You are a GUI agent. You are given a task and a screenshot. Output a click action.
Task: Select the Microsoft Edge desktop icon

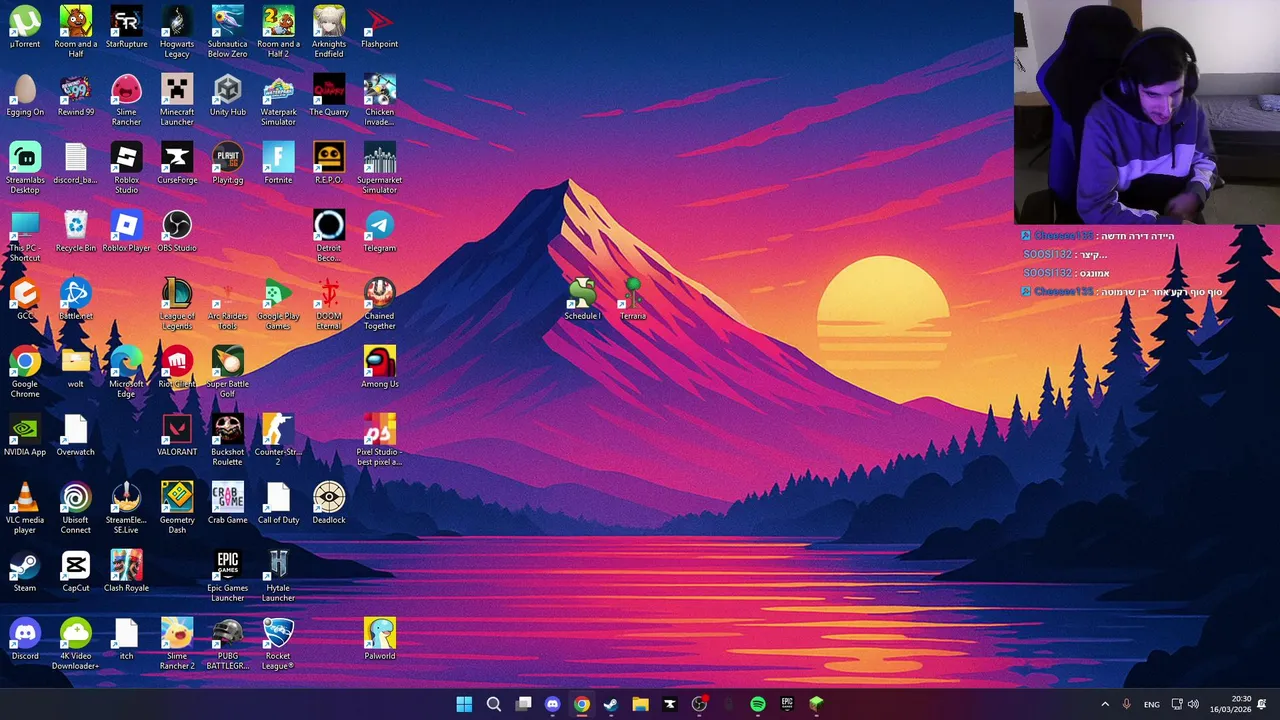click(x=126, y=372)
